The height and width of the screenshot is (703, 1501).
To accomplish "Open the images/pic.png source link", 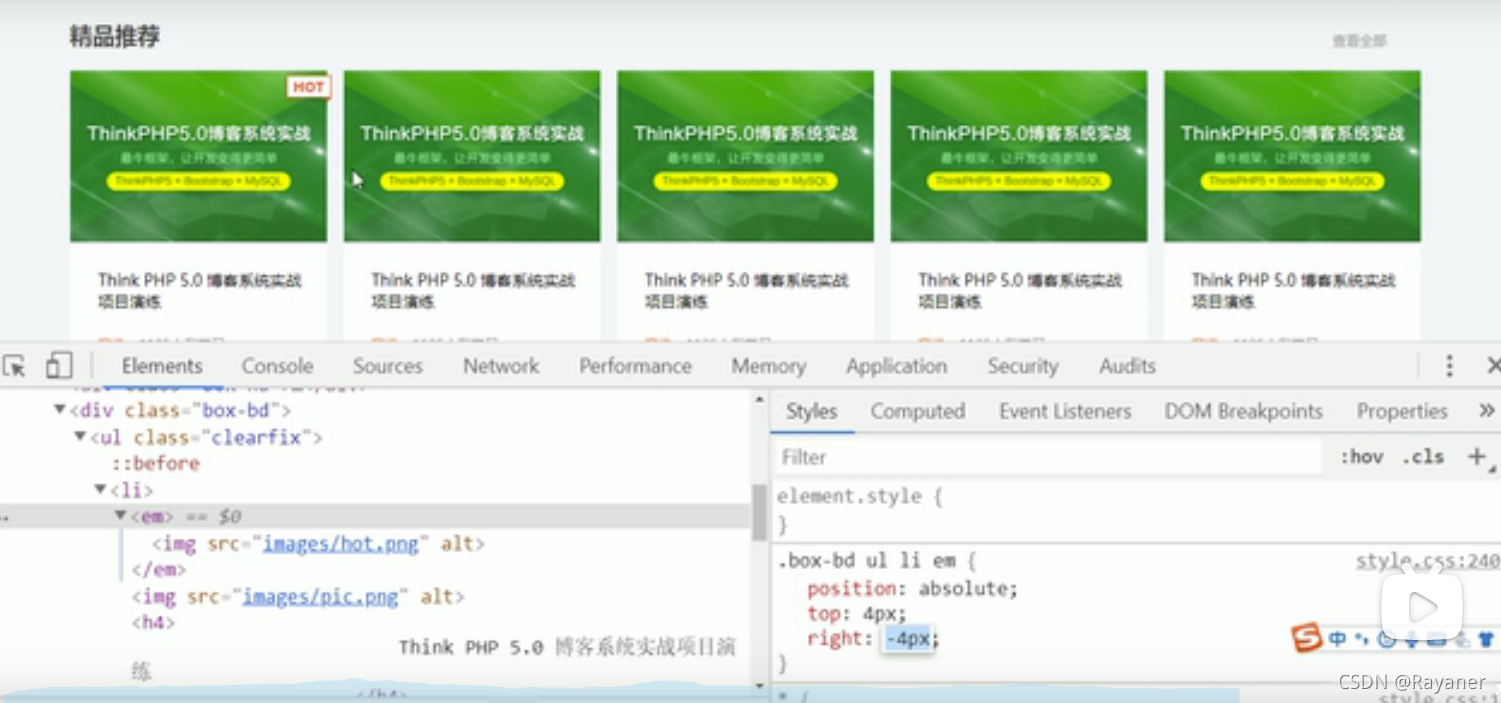I will 320,597.
